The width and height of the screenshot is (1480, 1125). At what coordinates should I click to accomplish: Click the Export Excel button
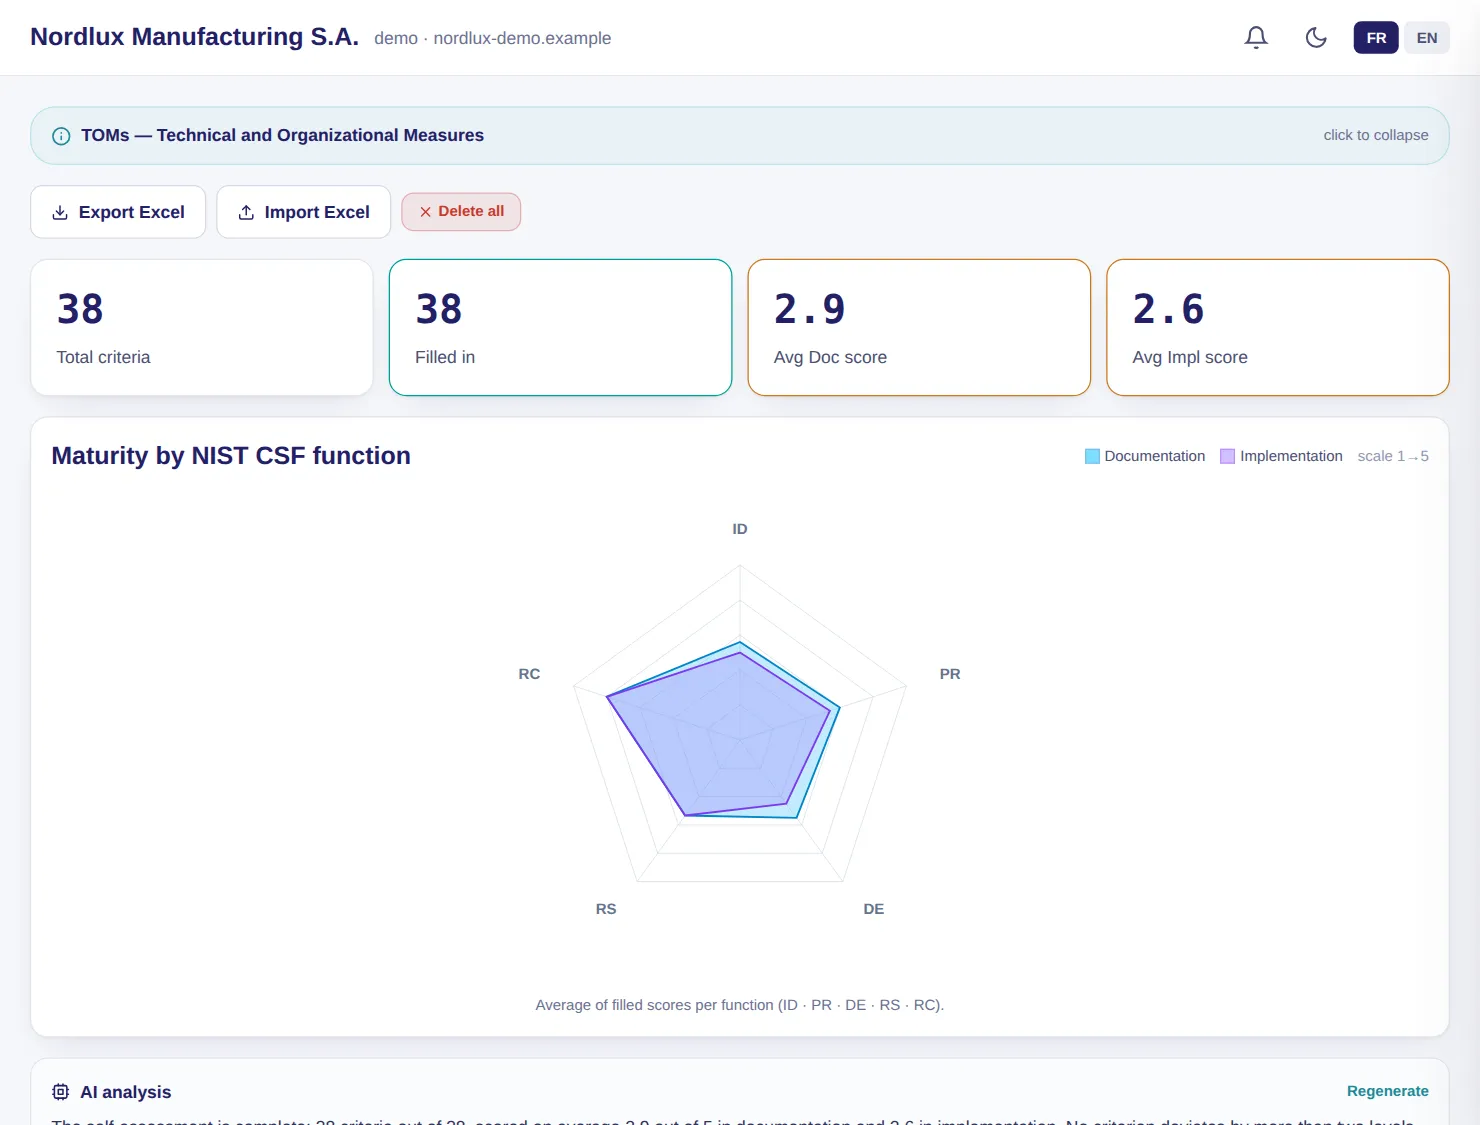(x=118, y=212)
